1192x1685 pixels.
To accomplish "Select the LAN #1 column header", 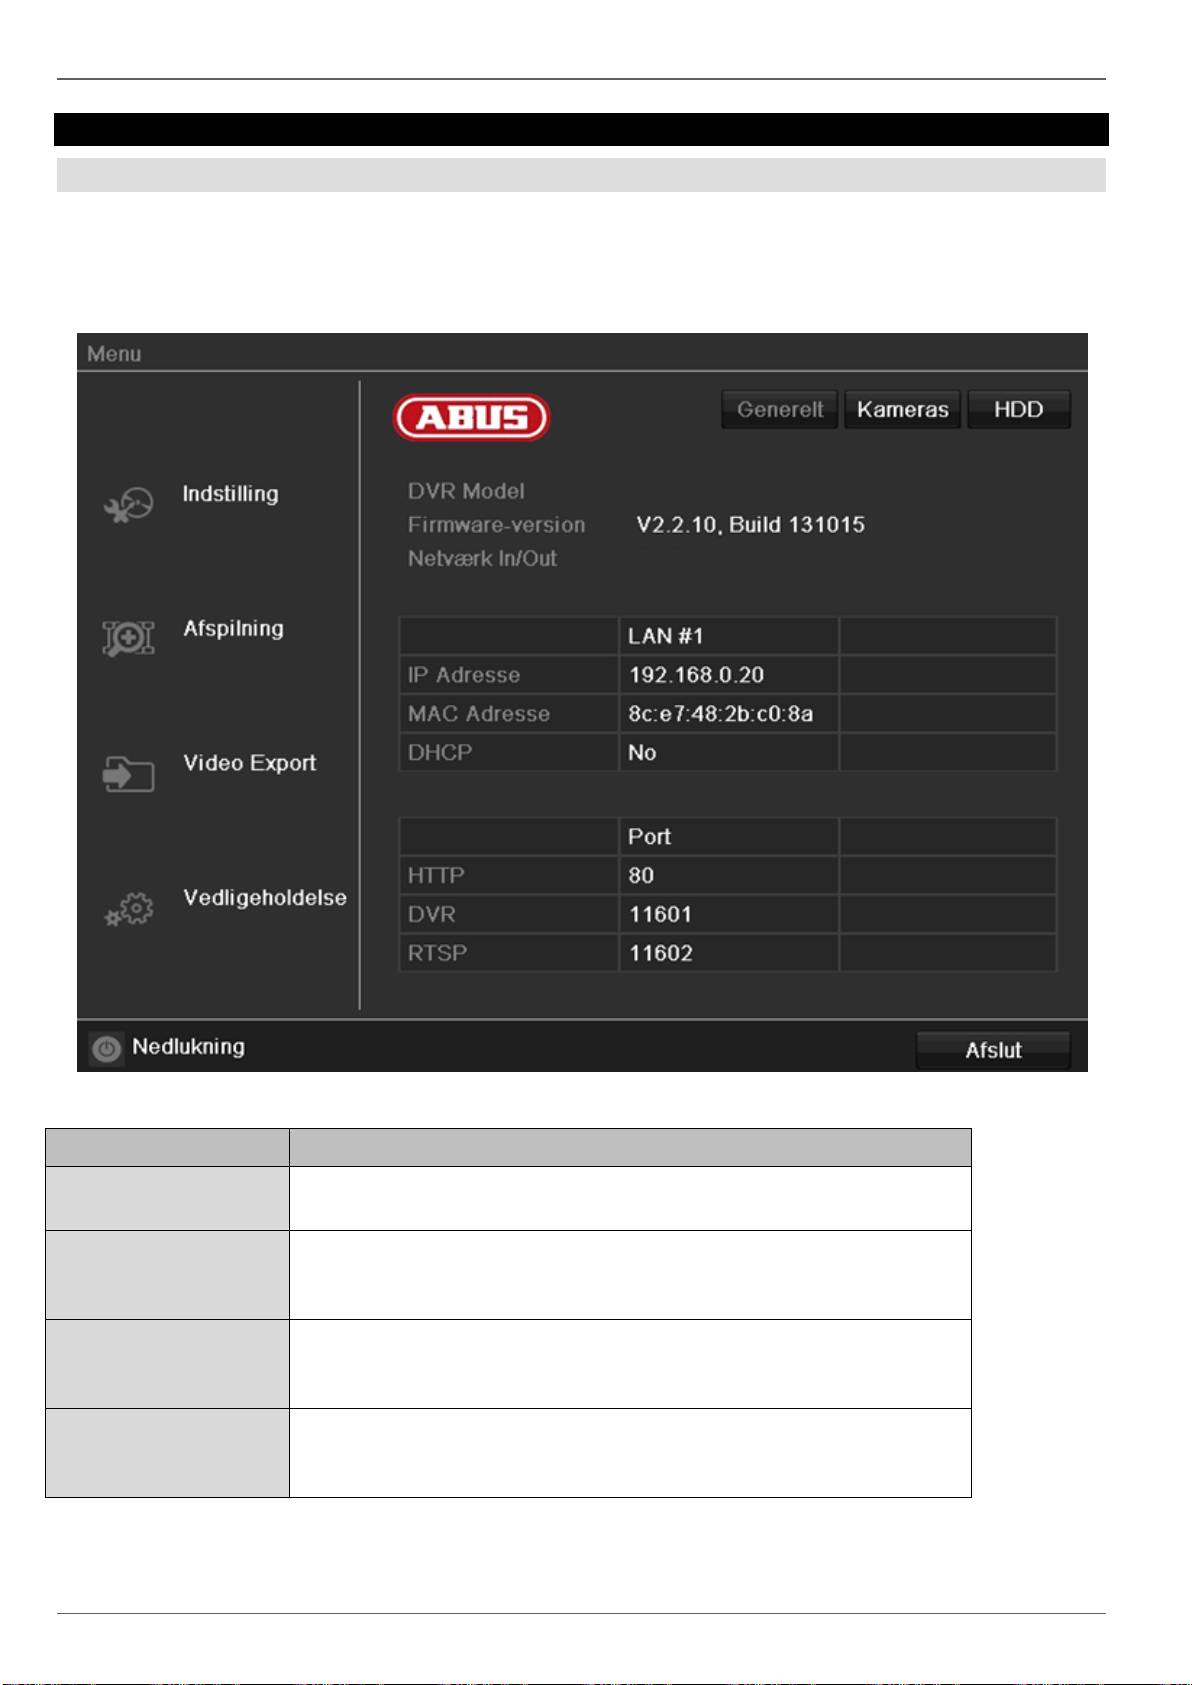I will click(666, 636).
